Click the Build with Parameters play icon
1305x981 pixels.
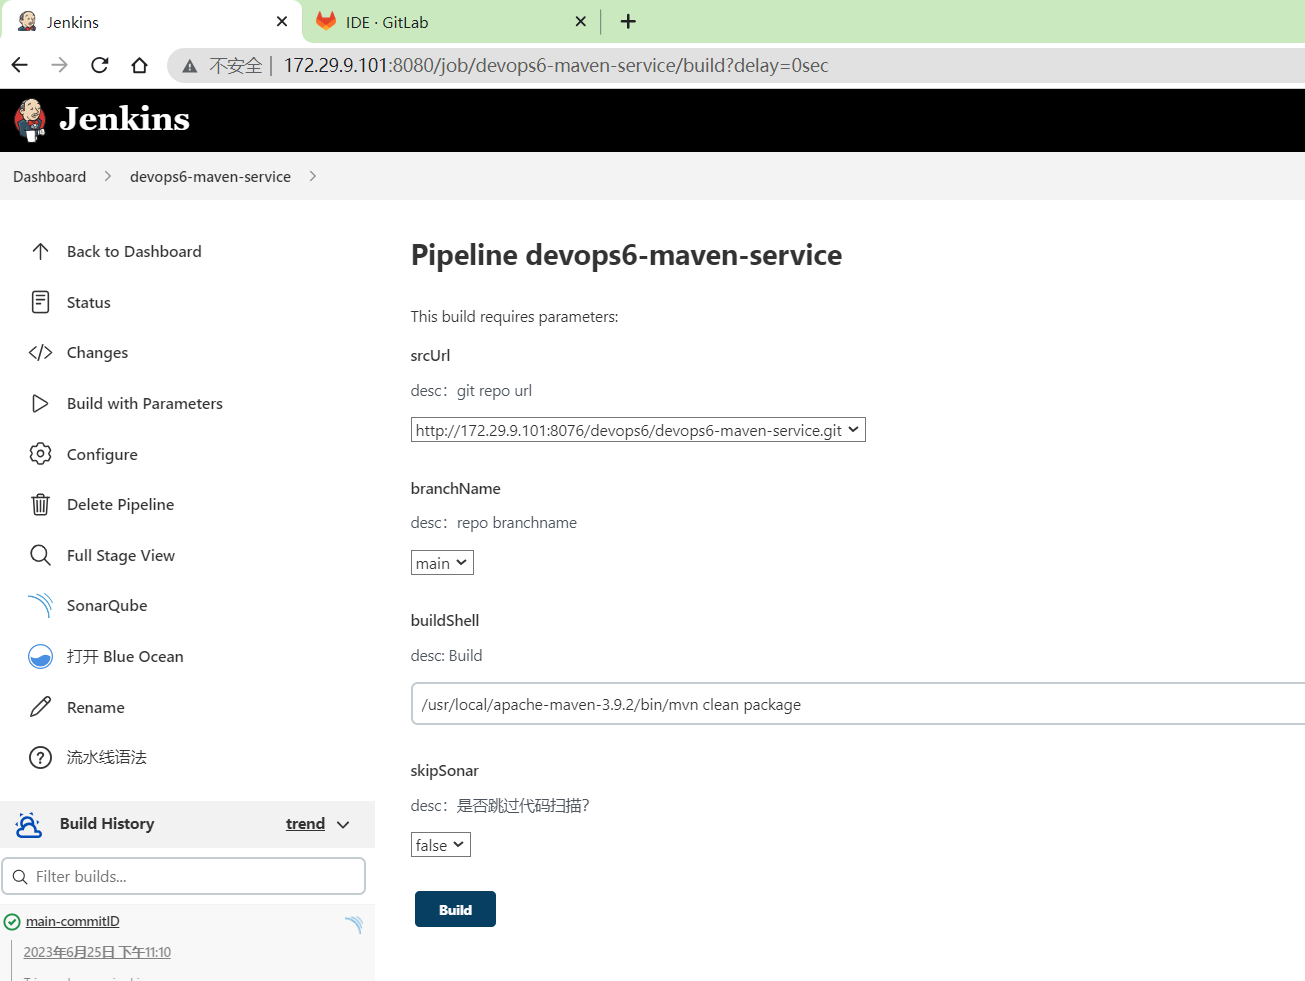coord(40,403)
